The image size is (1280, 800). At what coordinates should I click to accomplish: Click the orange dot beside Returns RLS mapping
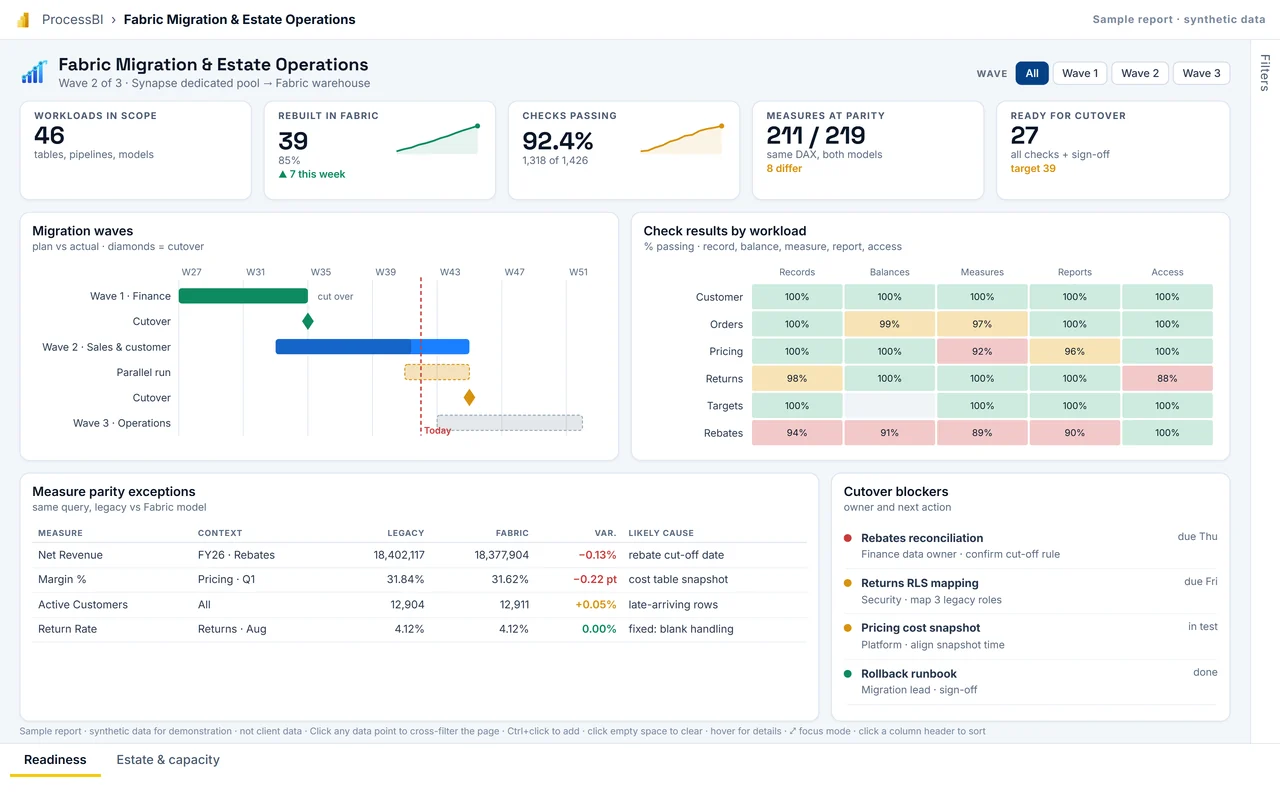tap(848, 583)
